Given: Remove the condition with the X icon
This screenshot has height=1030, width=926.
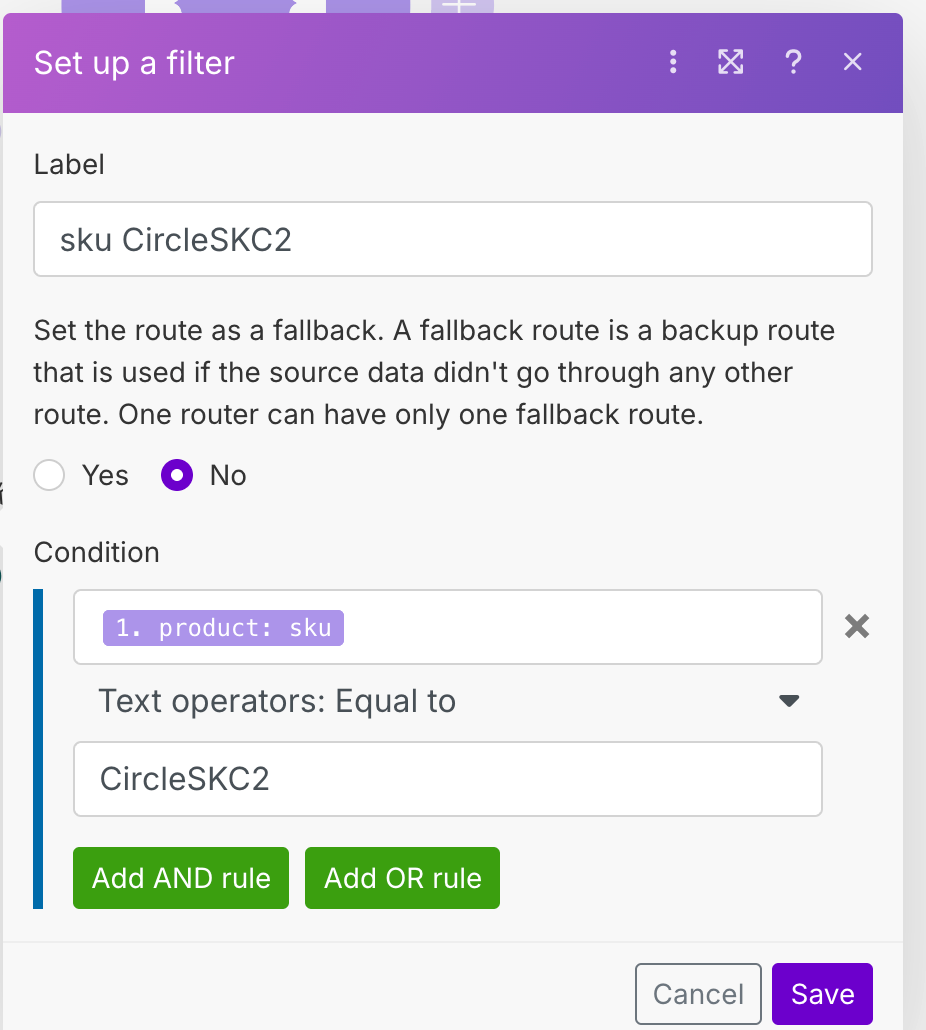Looking at the screenshot, I should click(x=857, y=627).
